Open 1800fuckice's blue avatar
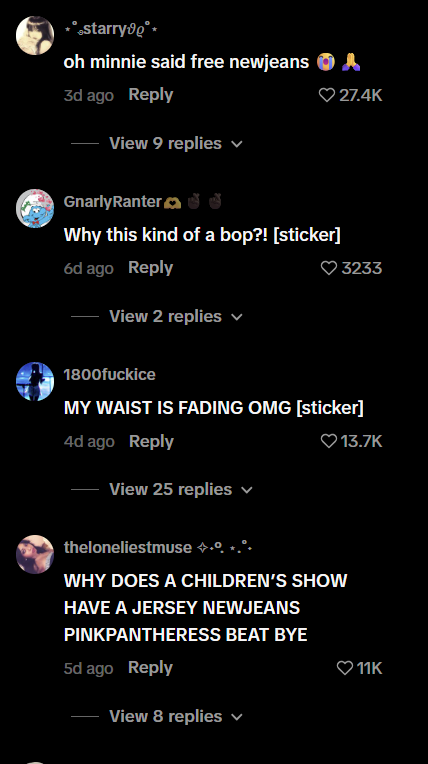Viewport: 428px width, 764px height. pos(35,382)
